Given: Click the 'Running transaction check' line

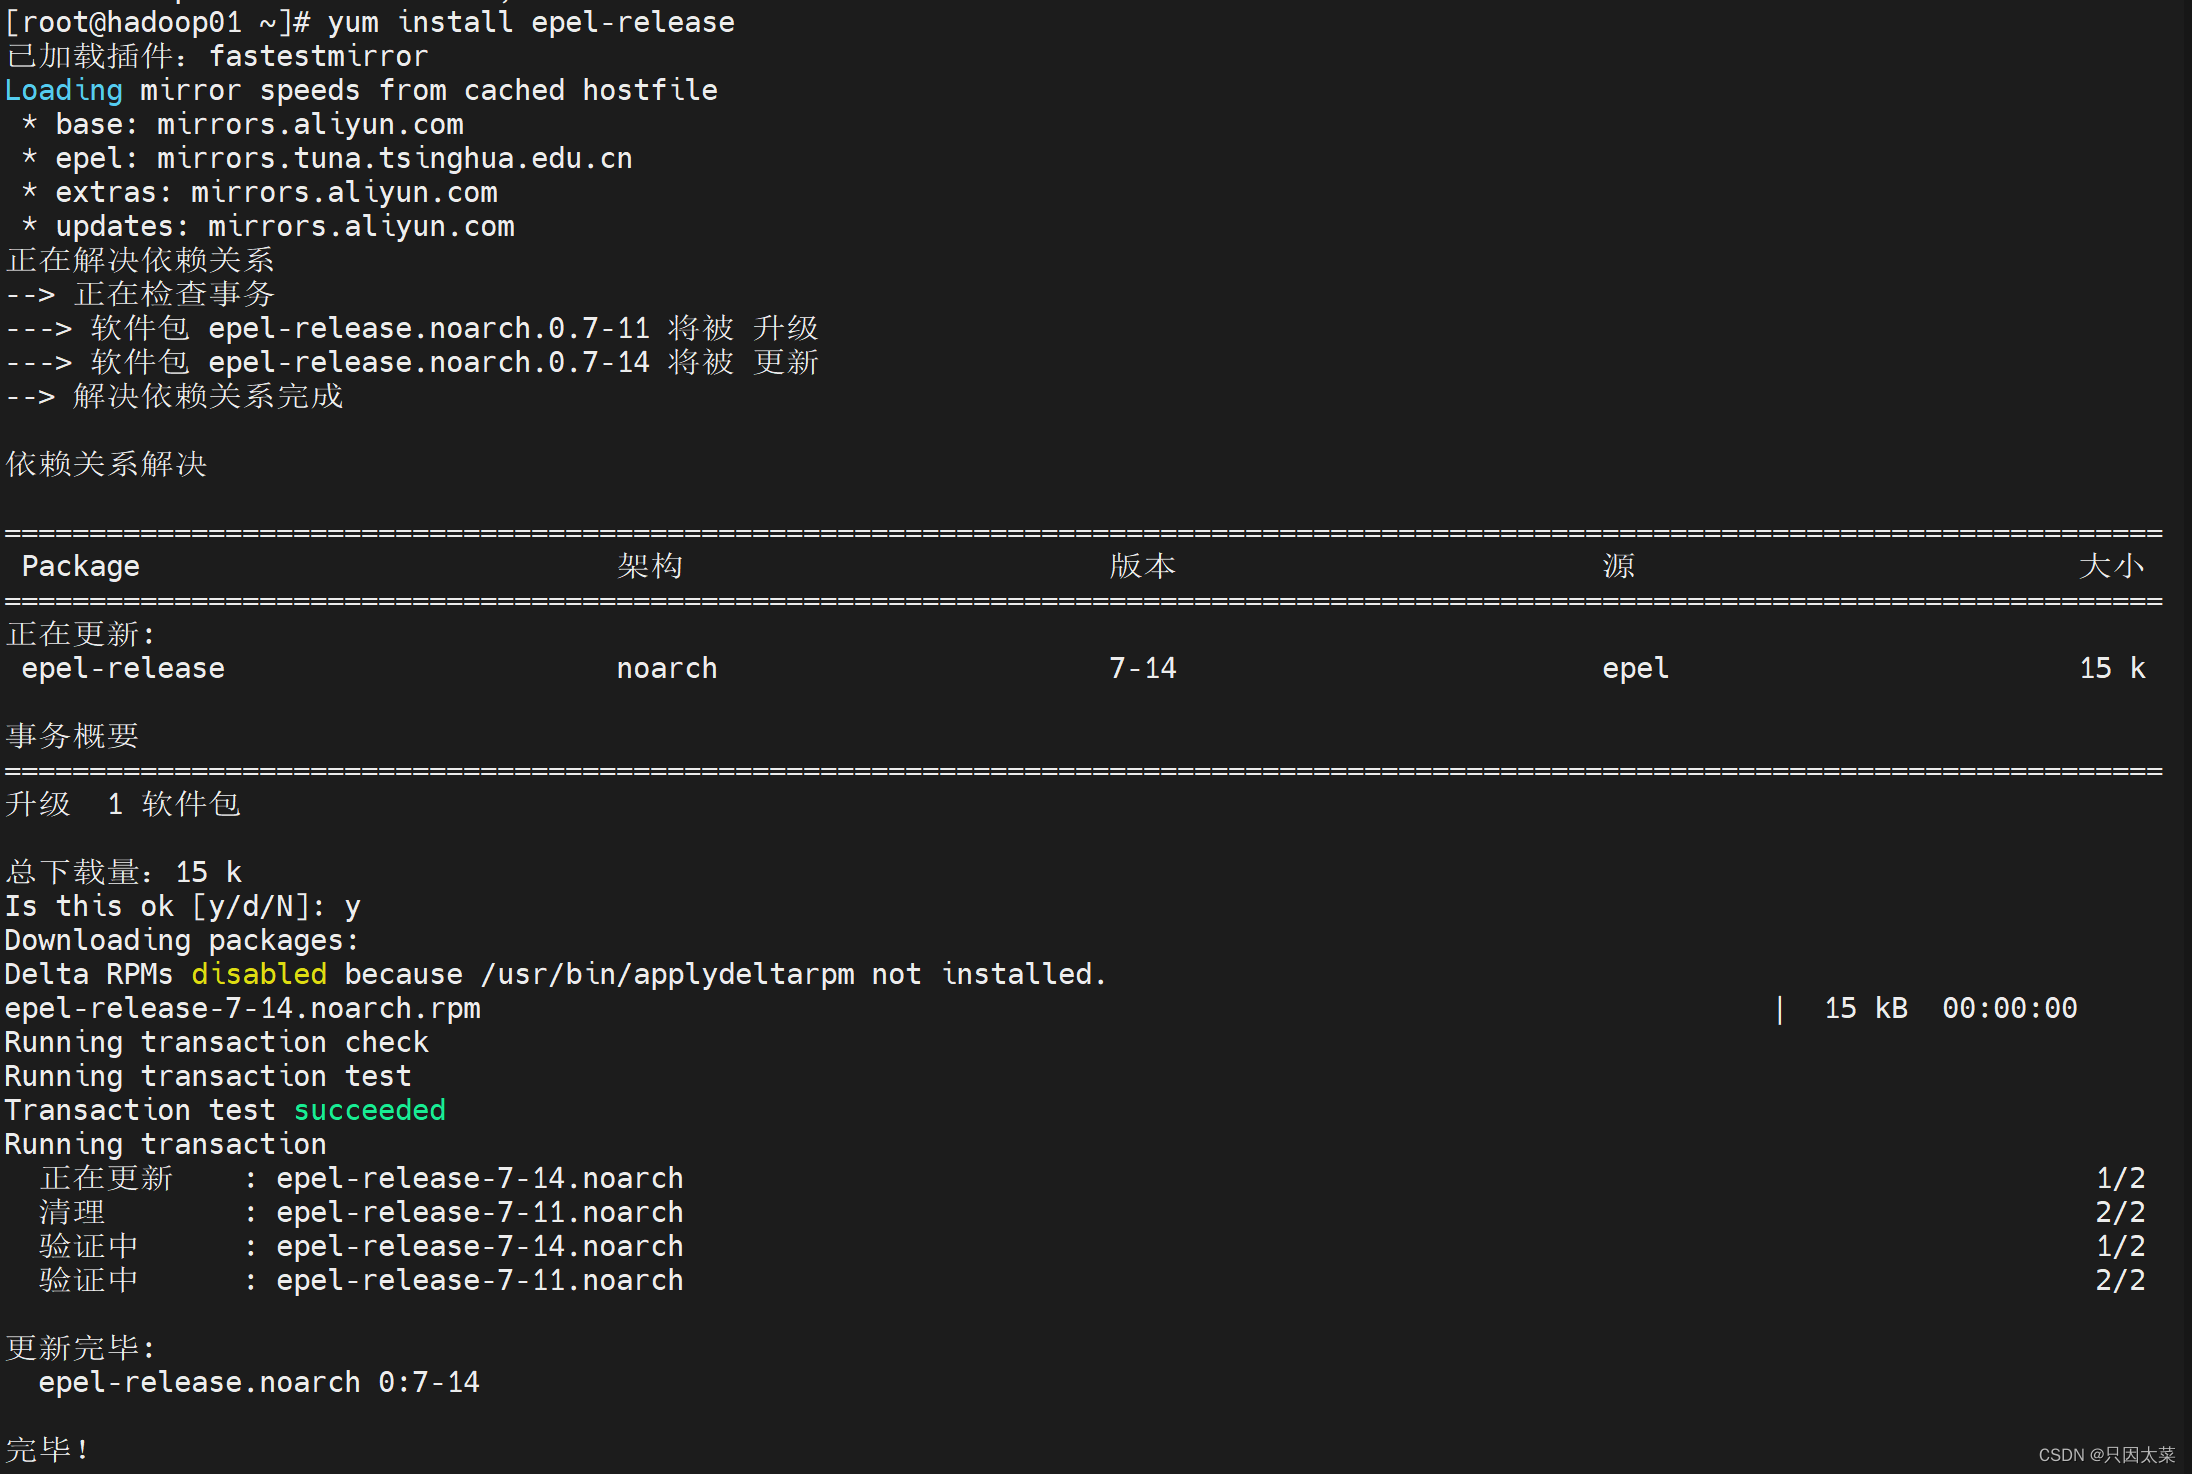Looking at the screenshot, I should (217, 1042).
